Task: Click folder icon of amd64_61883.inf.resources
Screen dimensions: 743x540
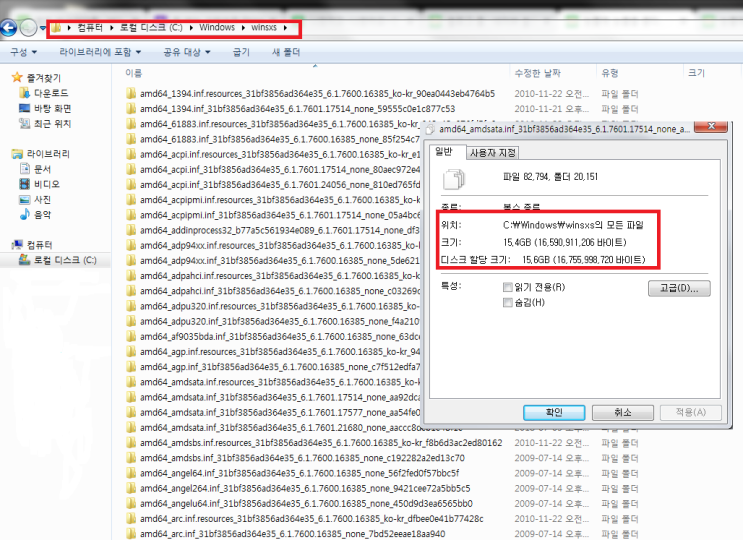Action: 131,124
